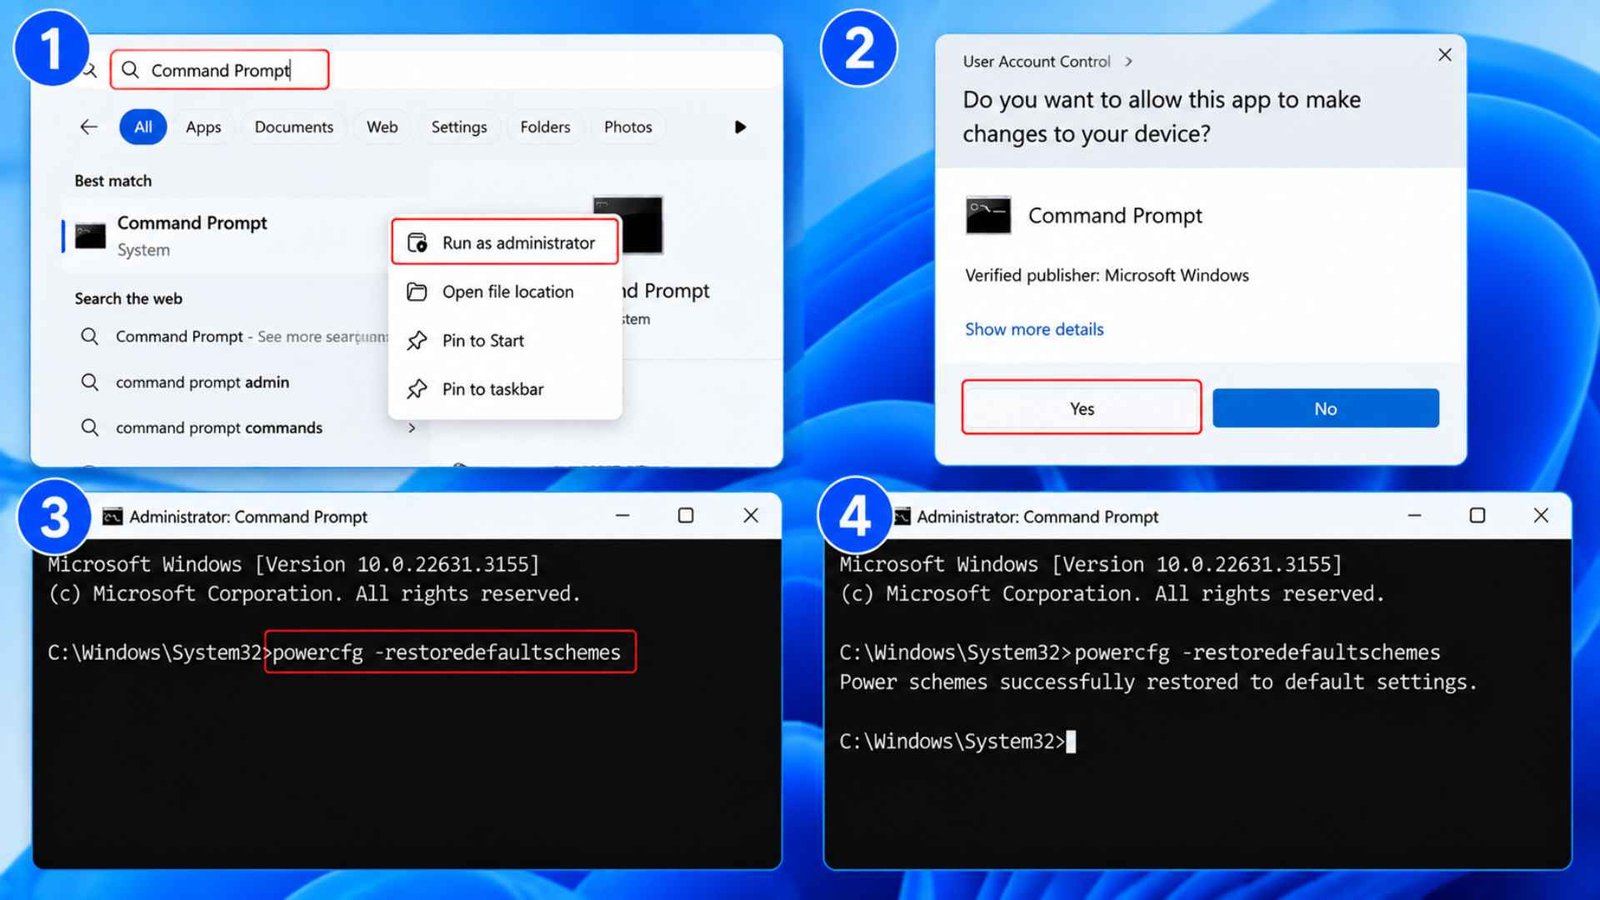This screenshot has height=900, width=1600.
Task: Open the Command Prompt best match result
Action: tap(225, 236)
